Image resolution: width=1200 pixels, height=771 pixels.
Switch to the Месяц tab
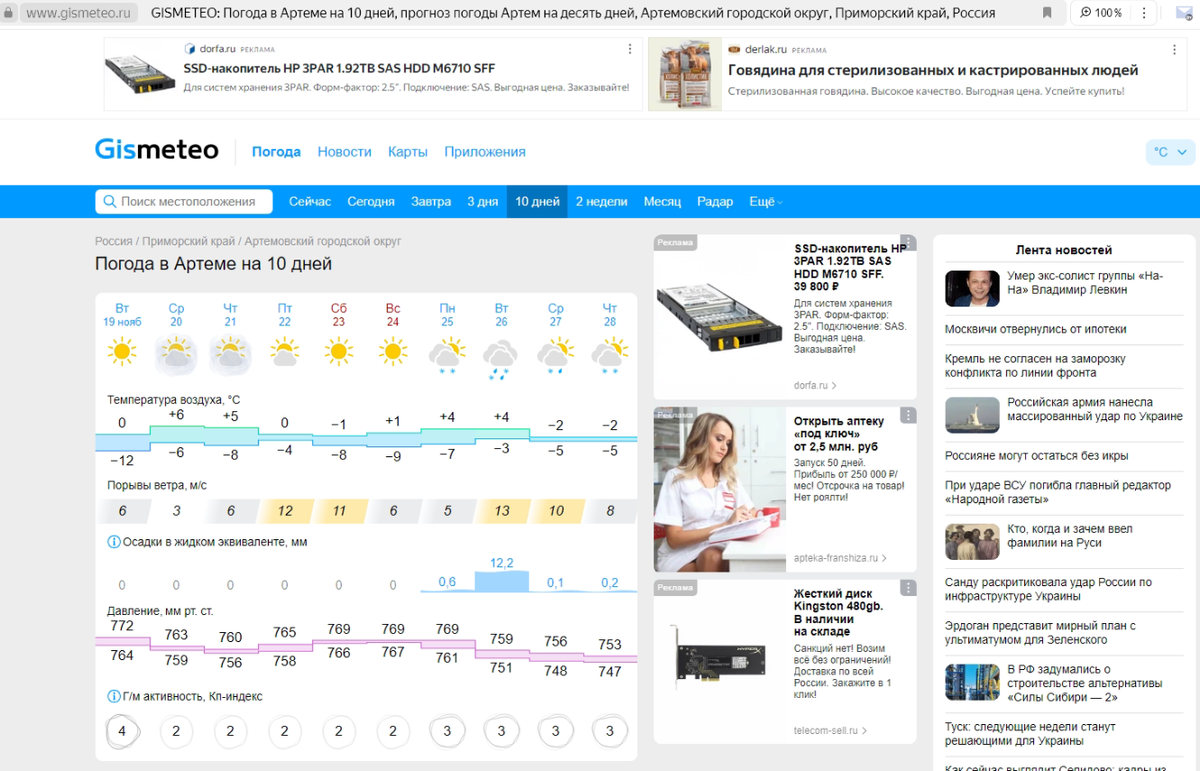click(x=662, y=201)
